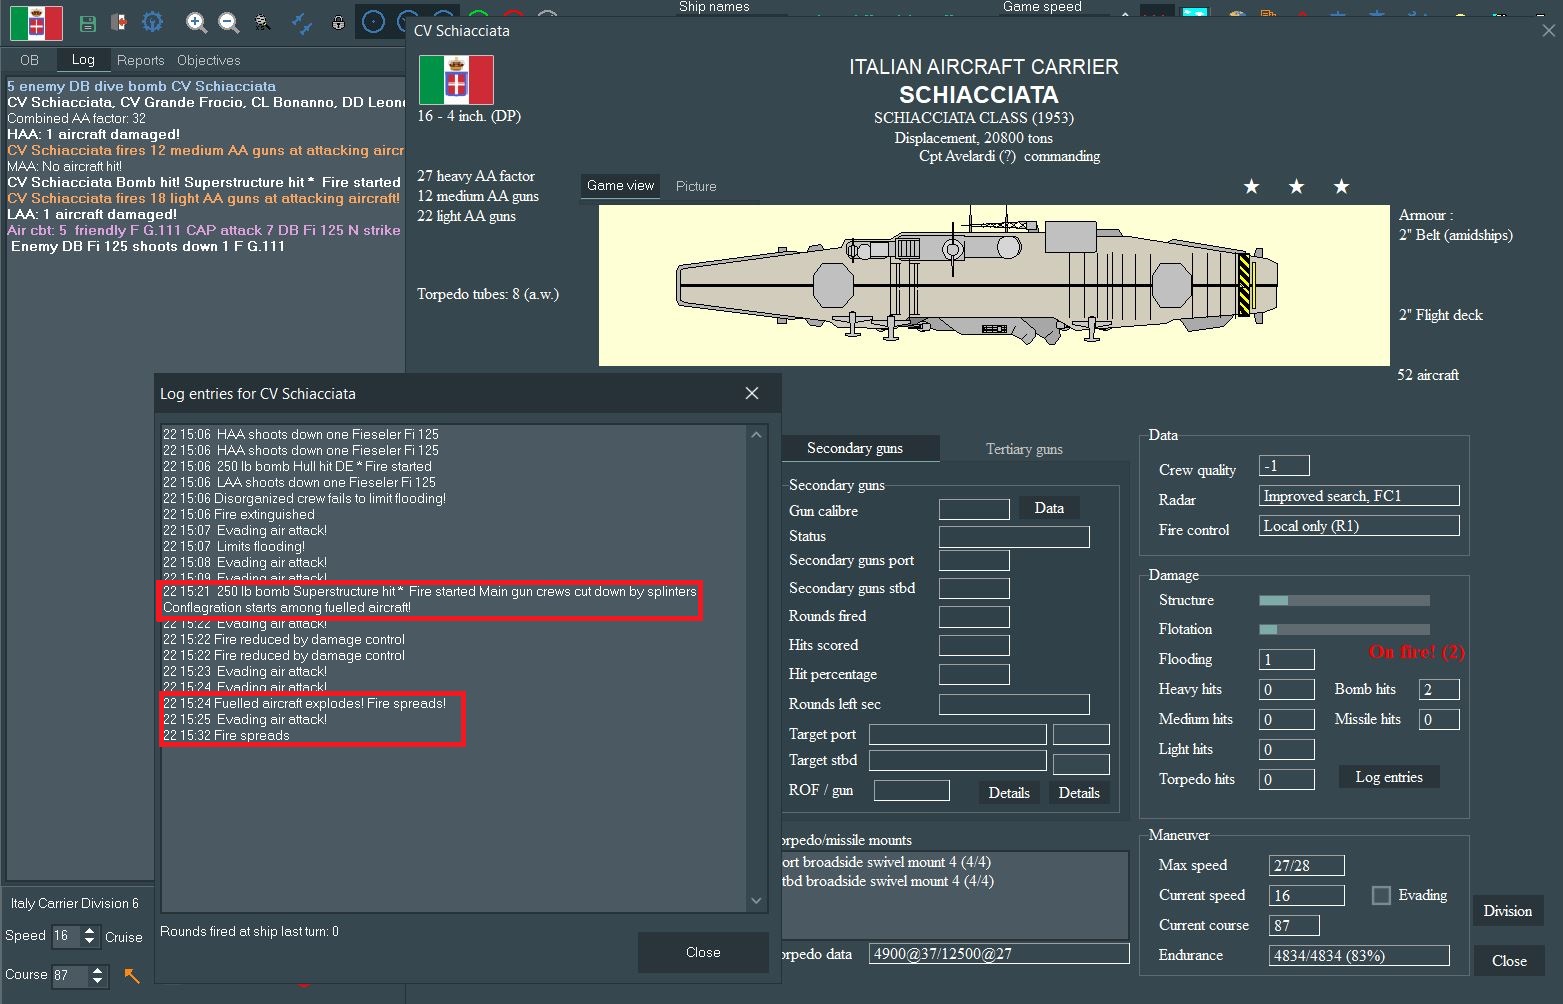Click the Gun calibre field
The height and width of the screenshot is (1004, 1563).
(x=974, y=510)
